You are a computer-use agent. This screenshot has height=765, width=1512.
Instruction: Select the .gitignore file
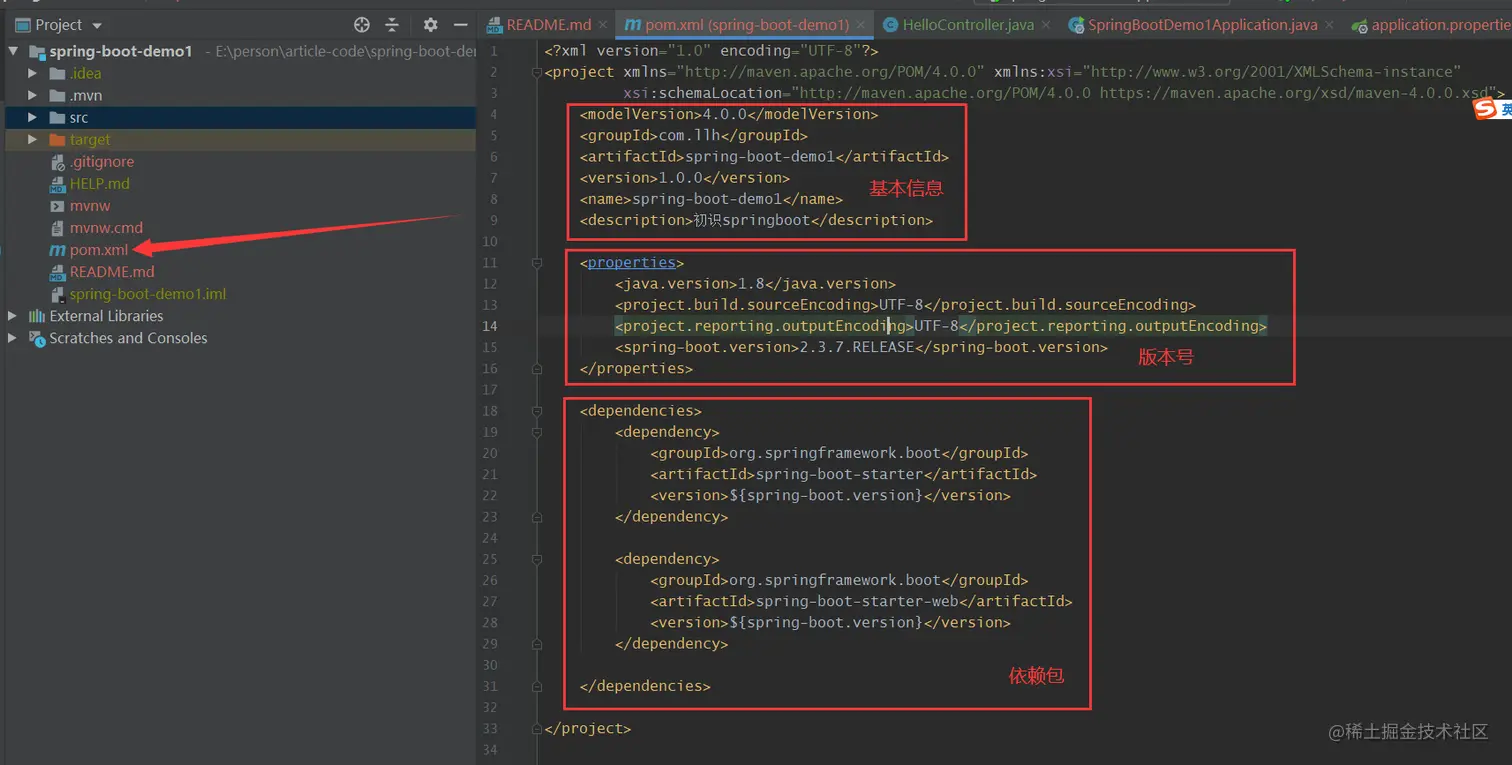point(101,161)
